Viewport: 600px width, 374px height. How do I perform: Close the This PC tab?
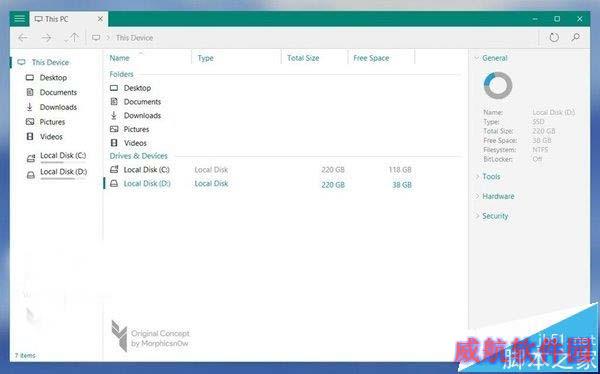pyautogui.click(x=100, y=19)
